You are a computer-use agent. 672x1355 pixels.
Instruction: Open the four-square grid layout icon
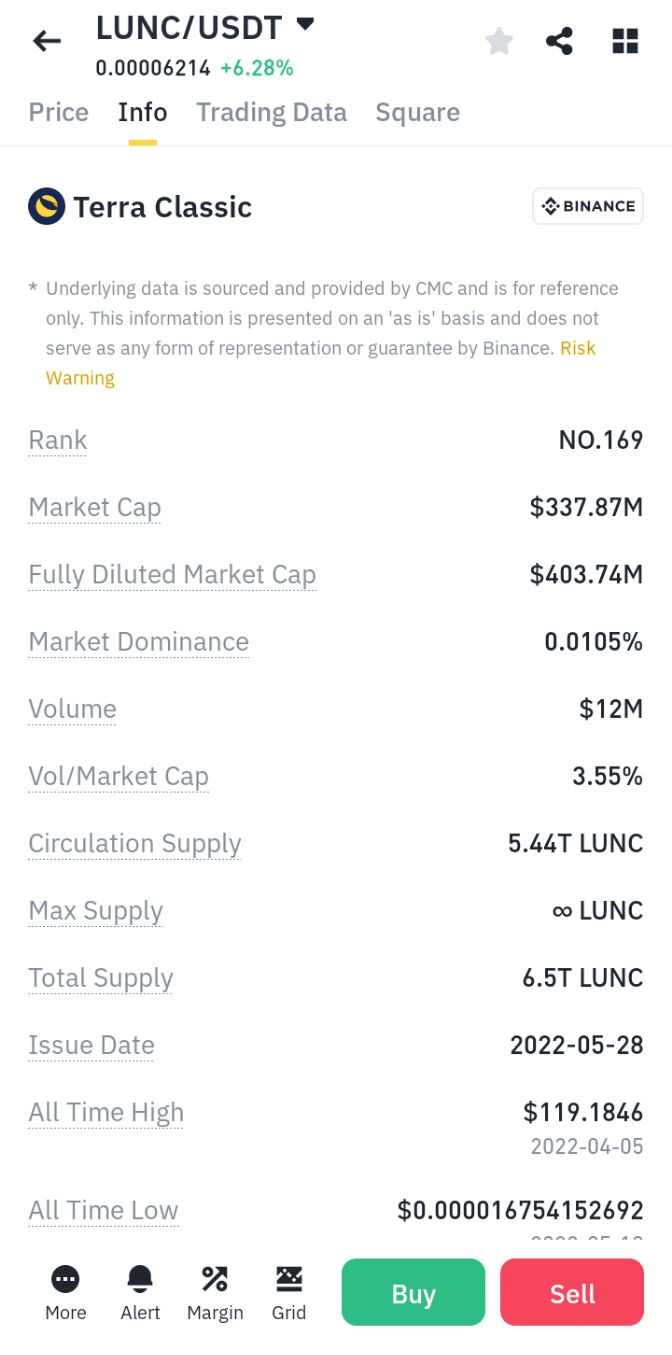pyautogui.click(x=625, y=41)
